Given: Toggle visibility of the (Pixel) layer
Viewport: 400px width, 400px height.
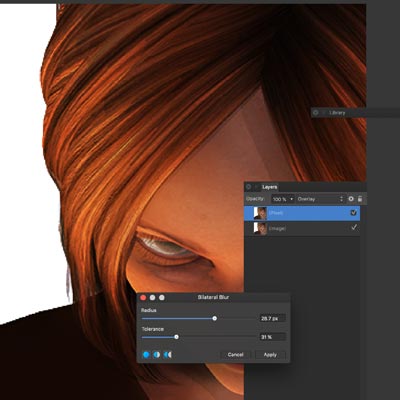Looking at the screenshot, I should click(x=354, y=213).
